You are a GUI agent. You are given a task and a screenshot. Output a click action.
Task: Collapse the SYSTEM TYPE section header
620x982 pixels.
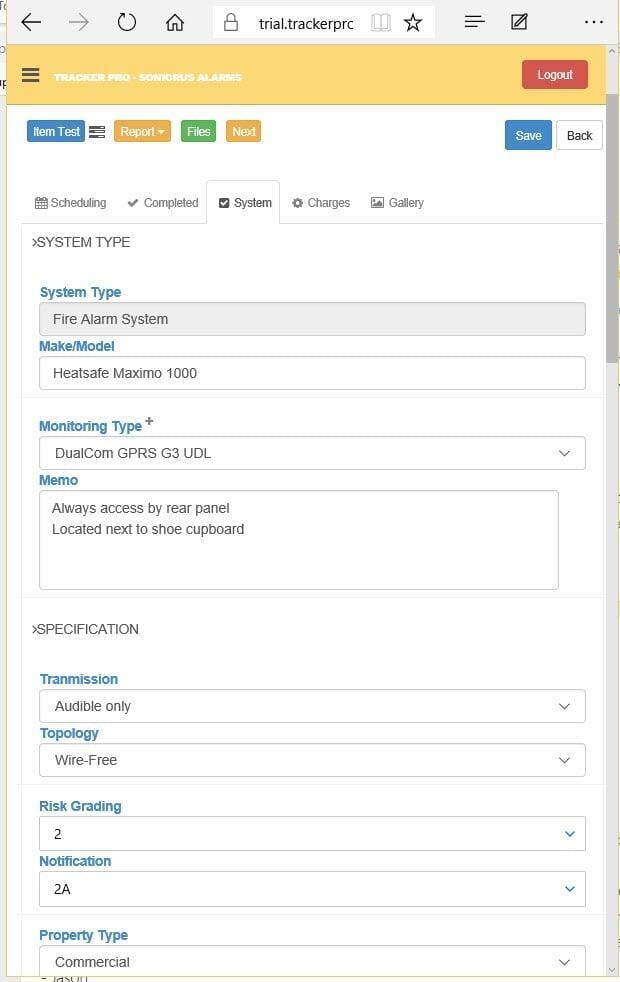[82, 242]
